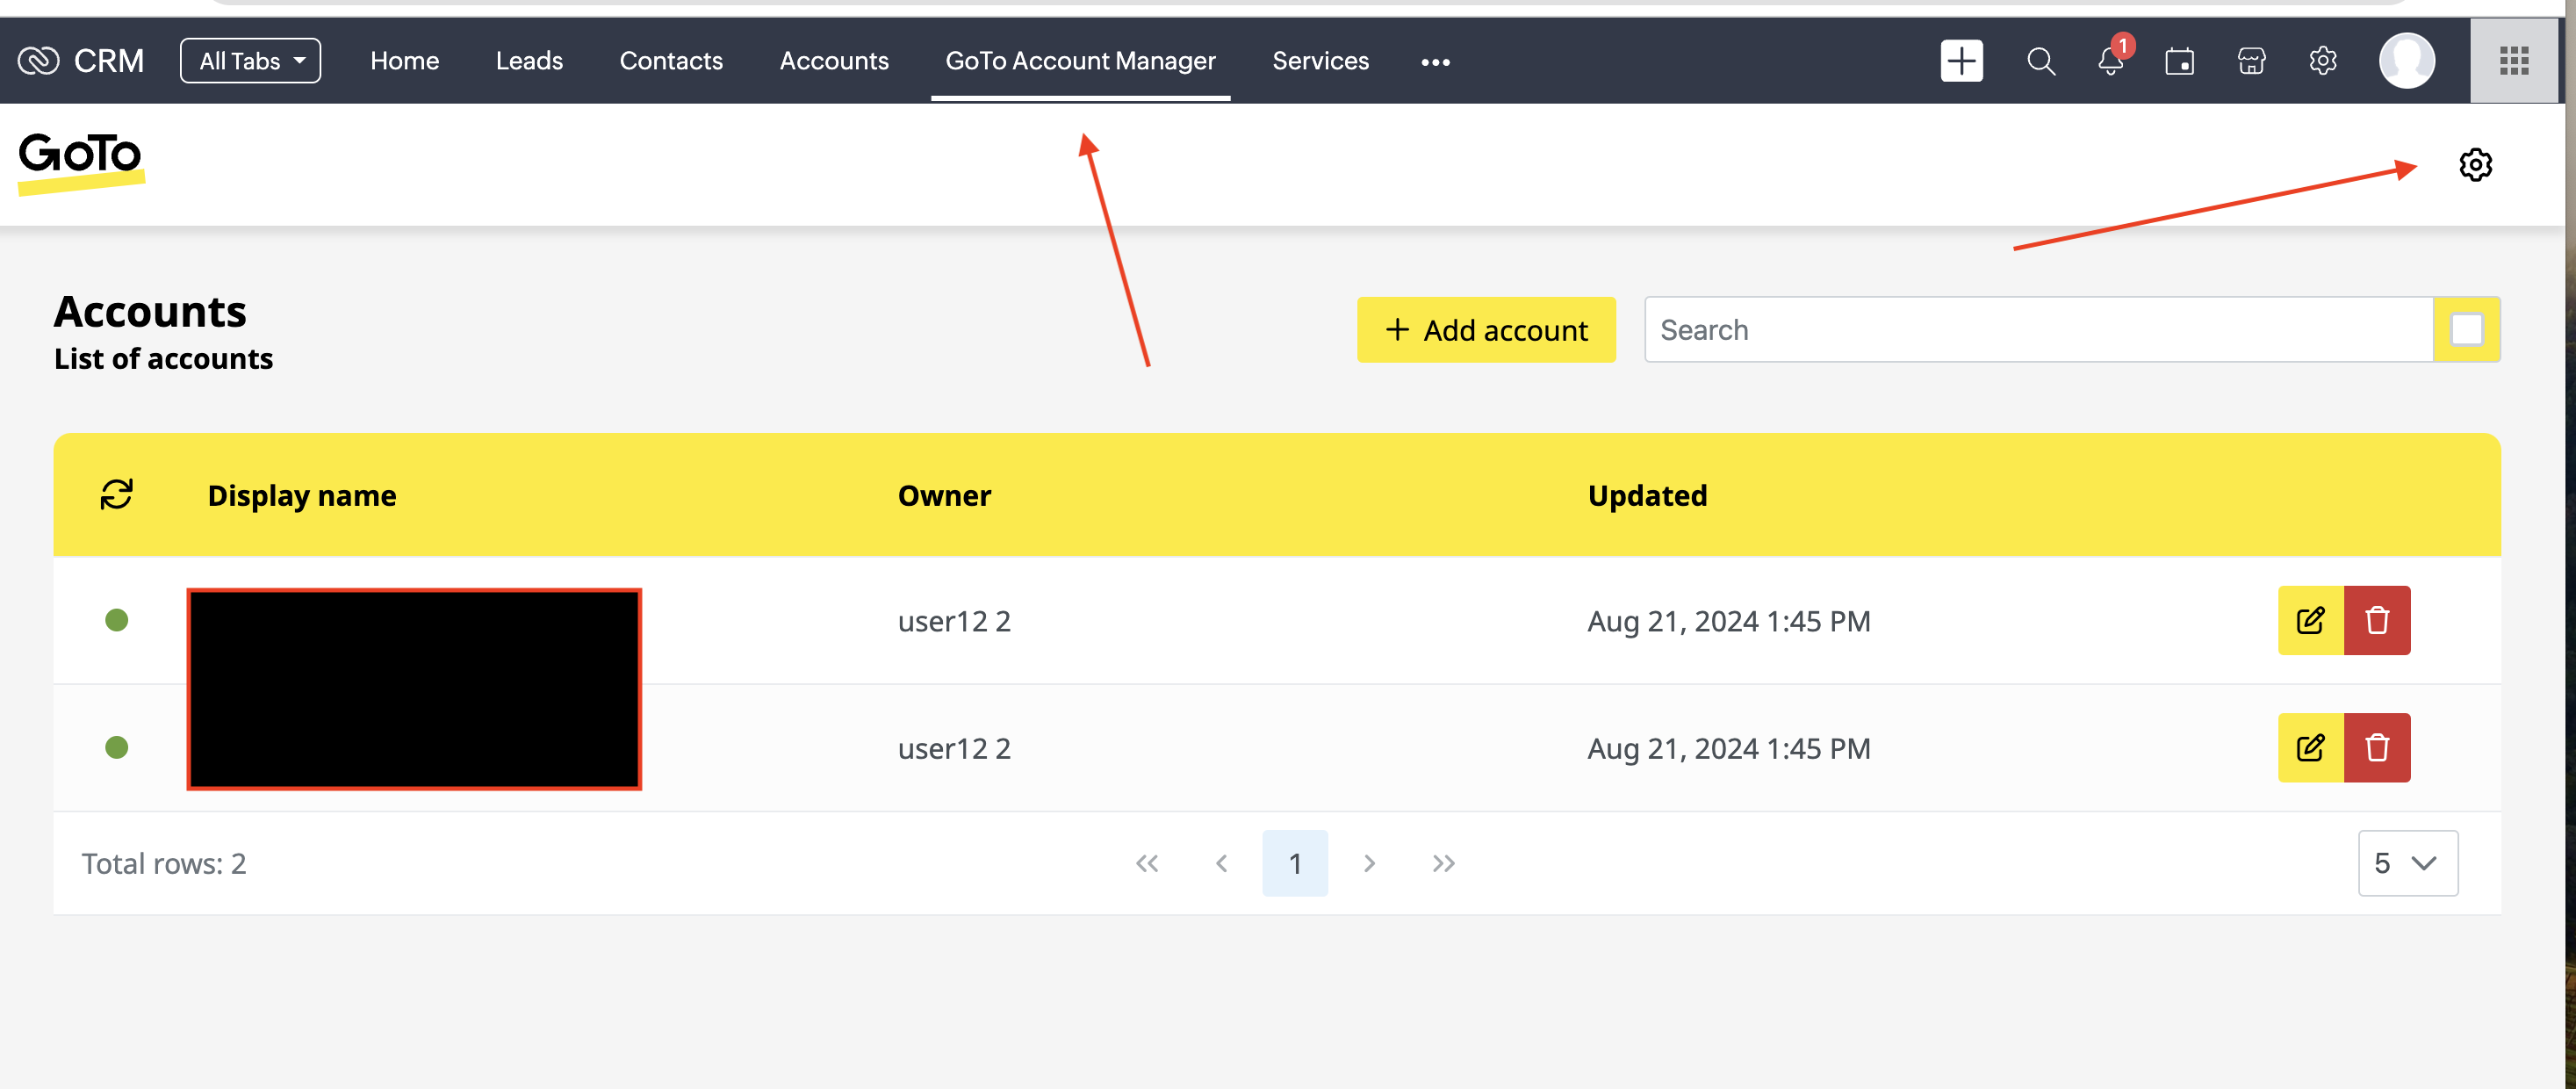Click the Add account button
2576x1089 pixels.
pyautogui.click(x=1486, y=330)
